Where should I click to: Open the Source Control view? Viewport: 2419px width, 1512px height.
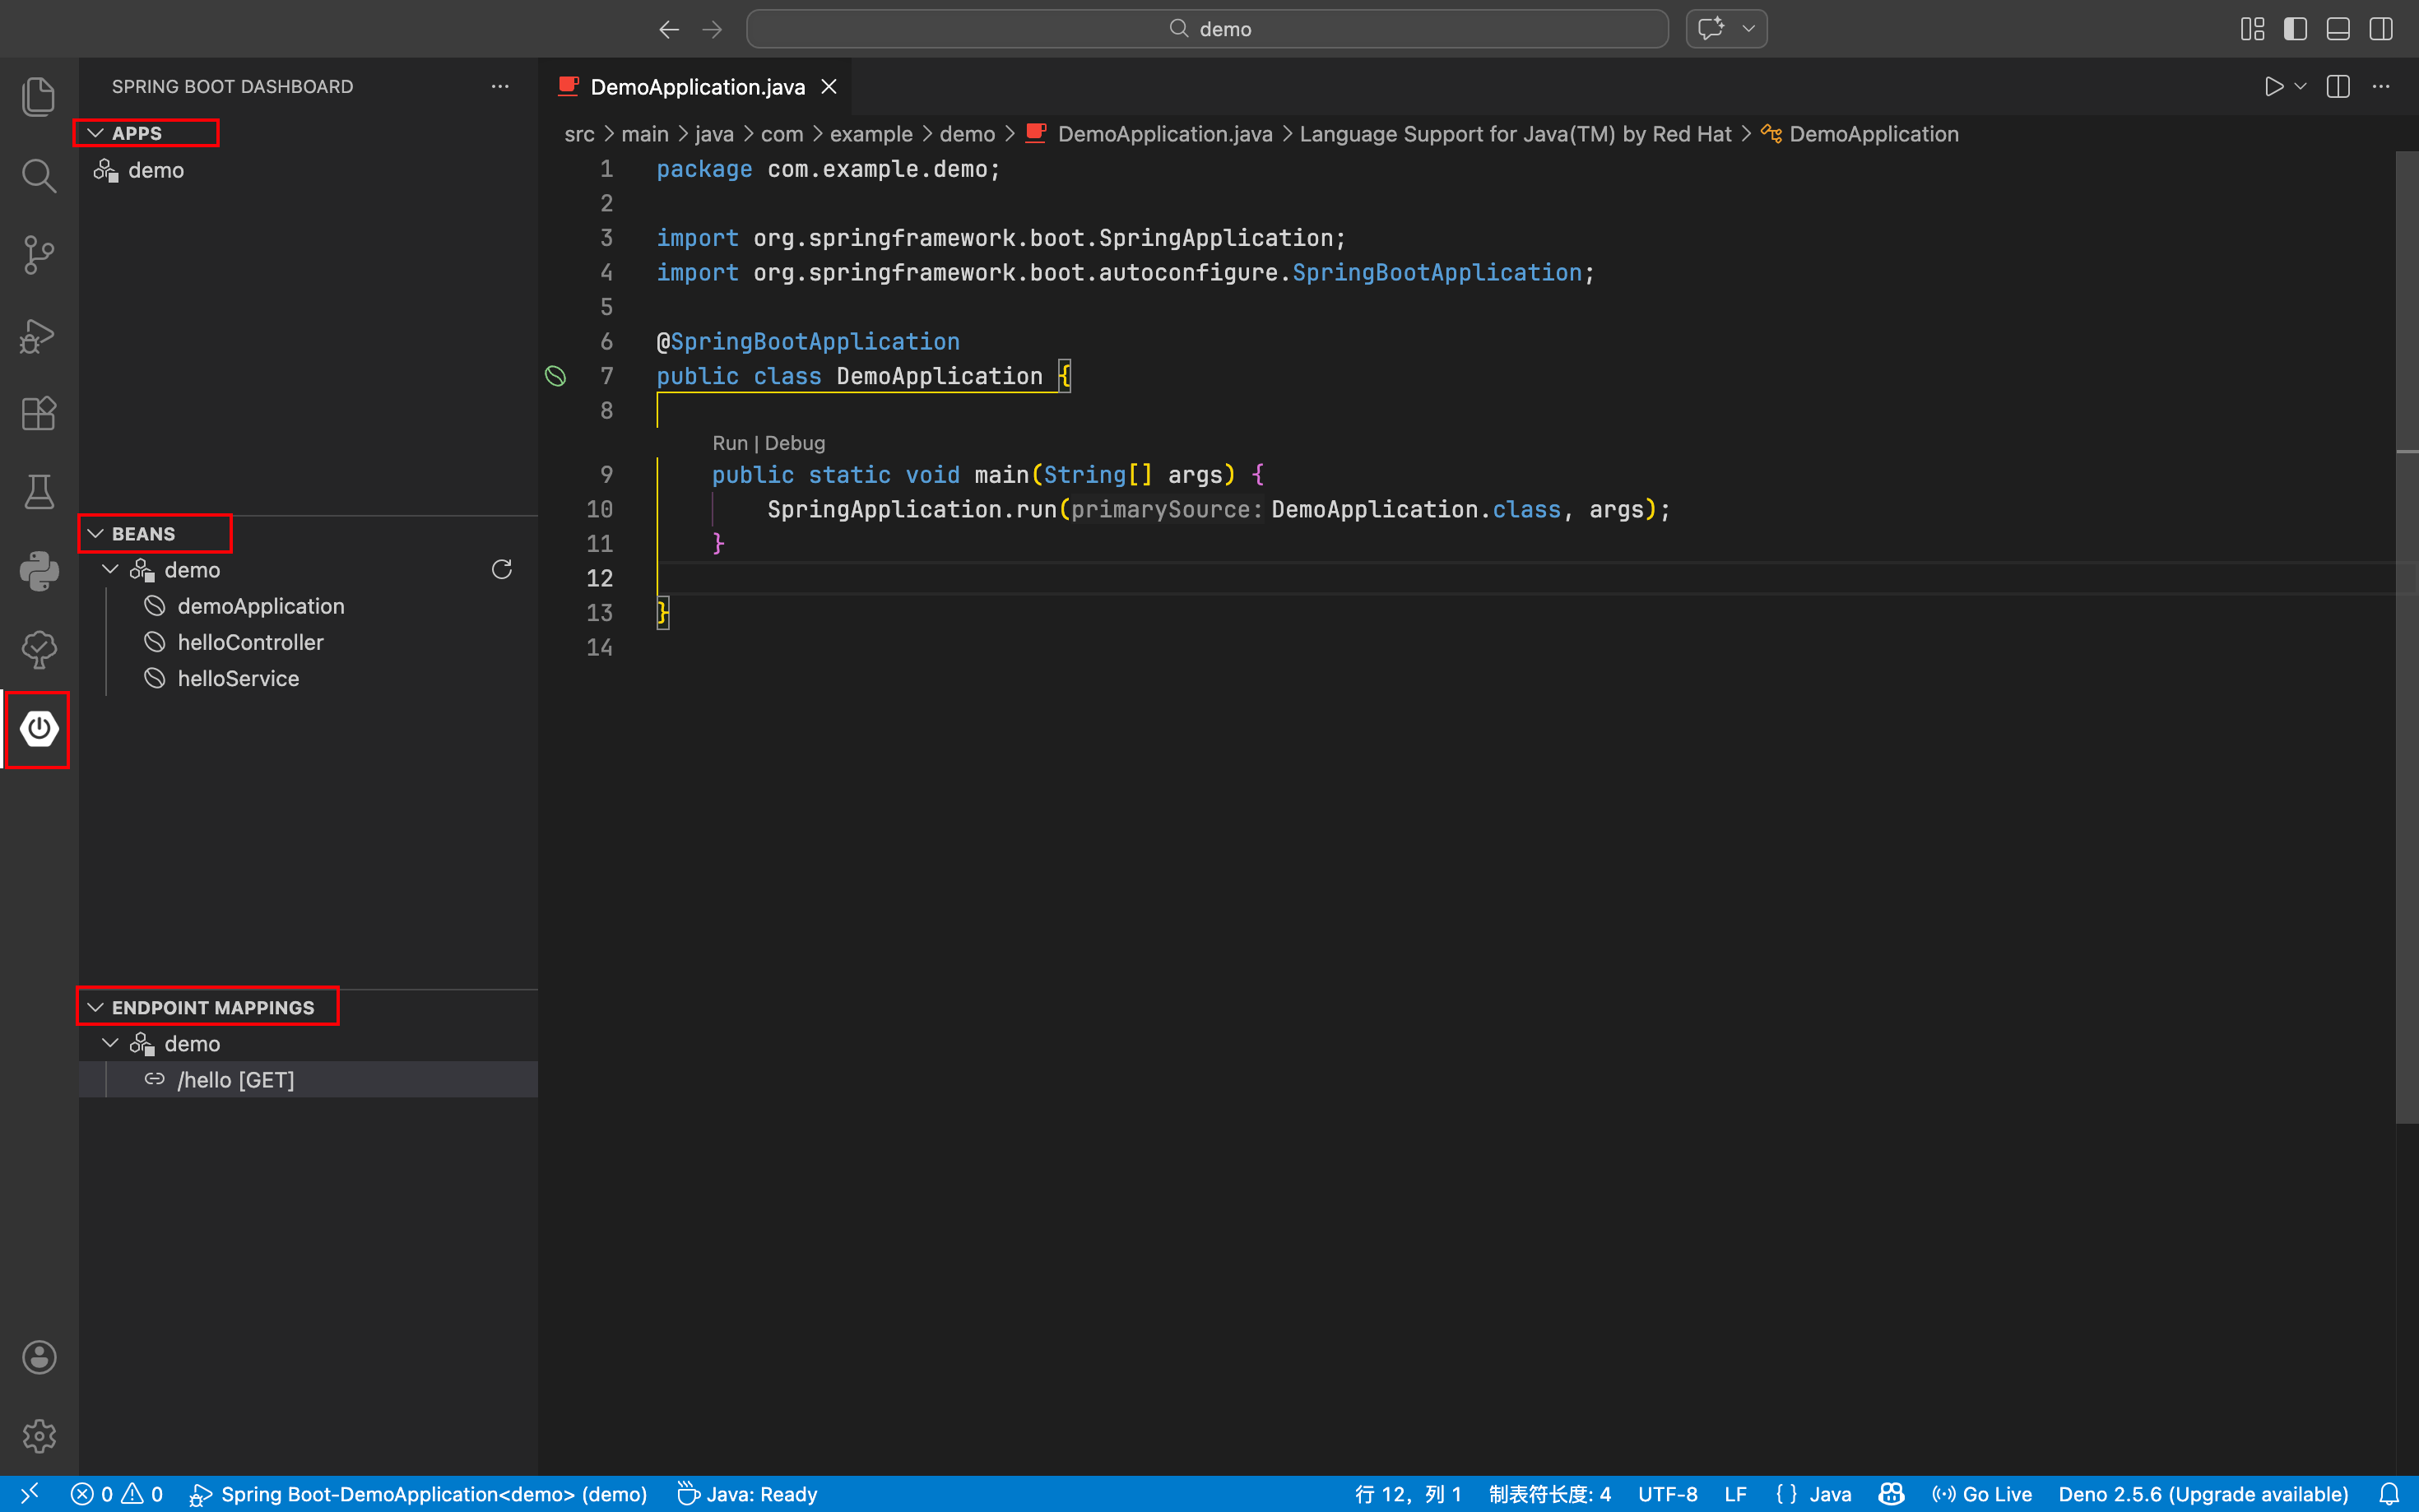coord(39,255)
